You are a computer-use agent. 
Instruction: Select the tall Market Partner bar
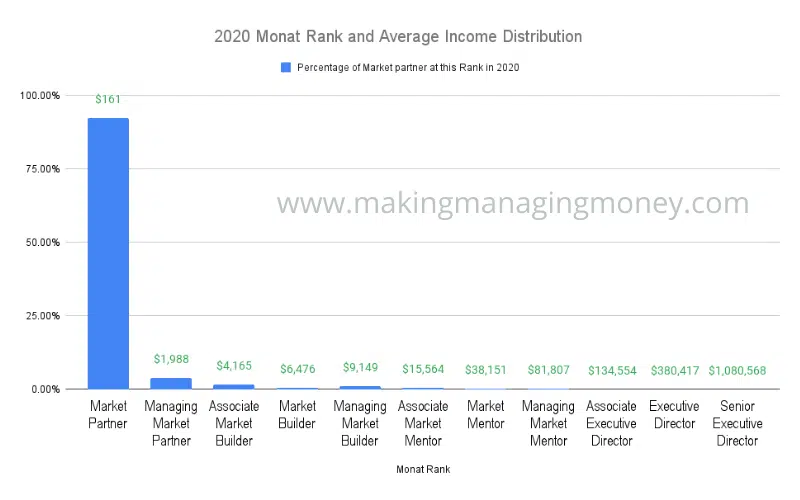pyautogui.click(x=108, y=254)
